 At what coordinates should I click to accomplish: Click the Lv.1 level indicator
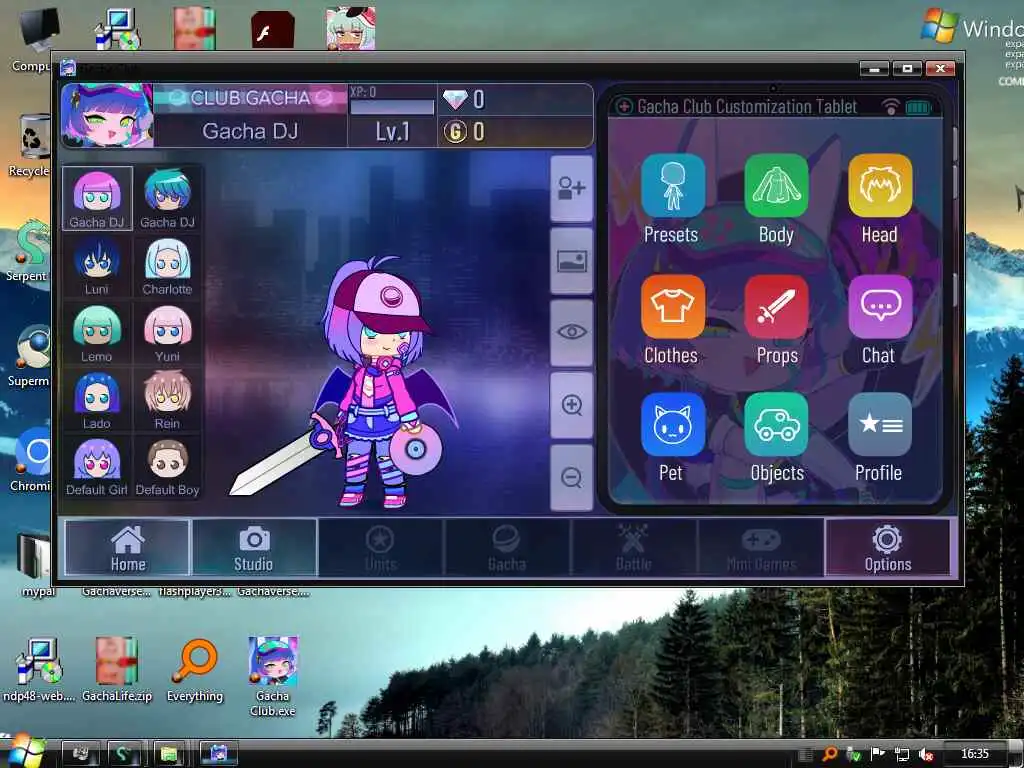[392, 132]
